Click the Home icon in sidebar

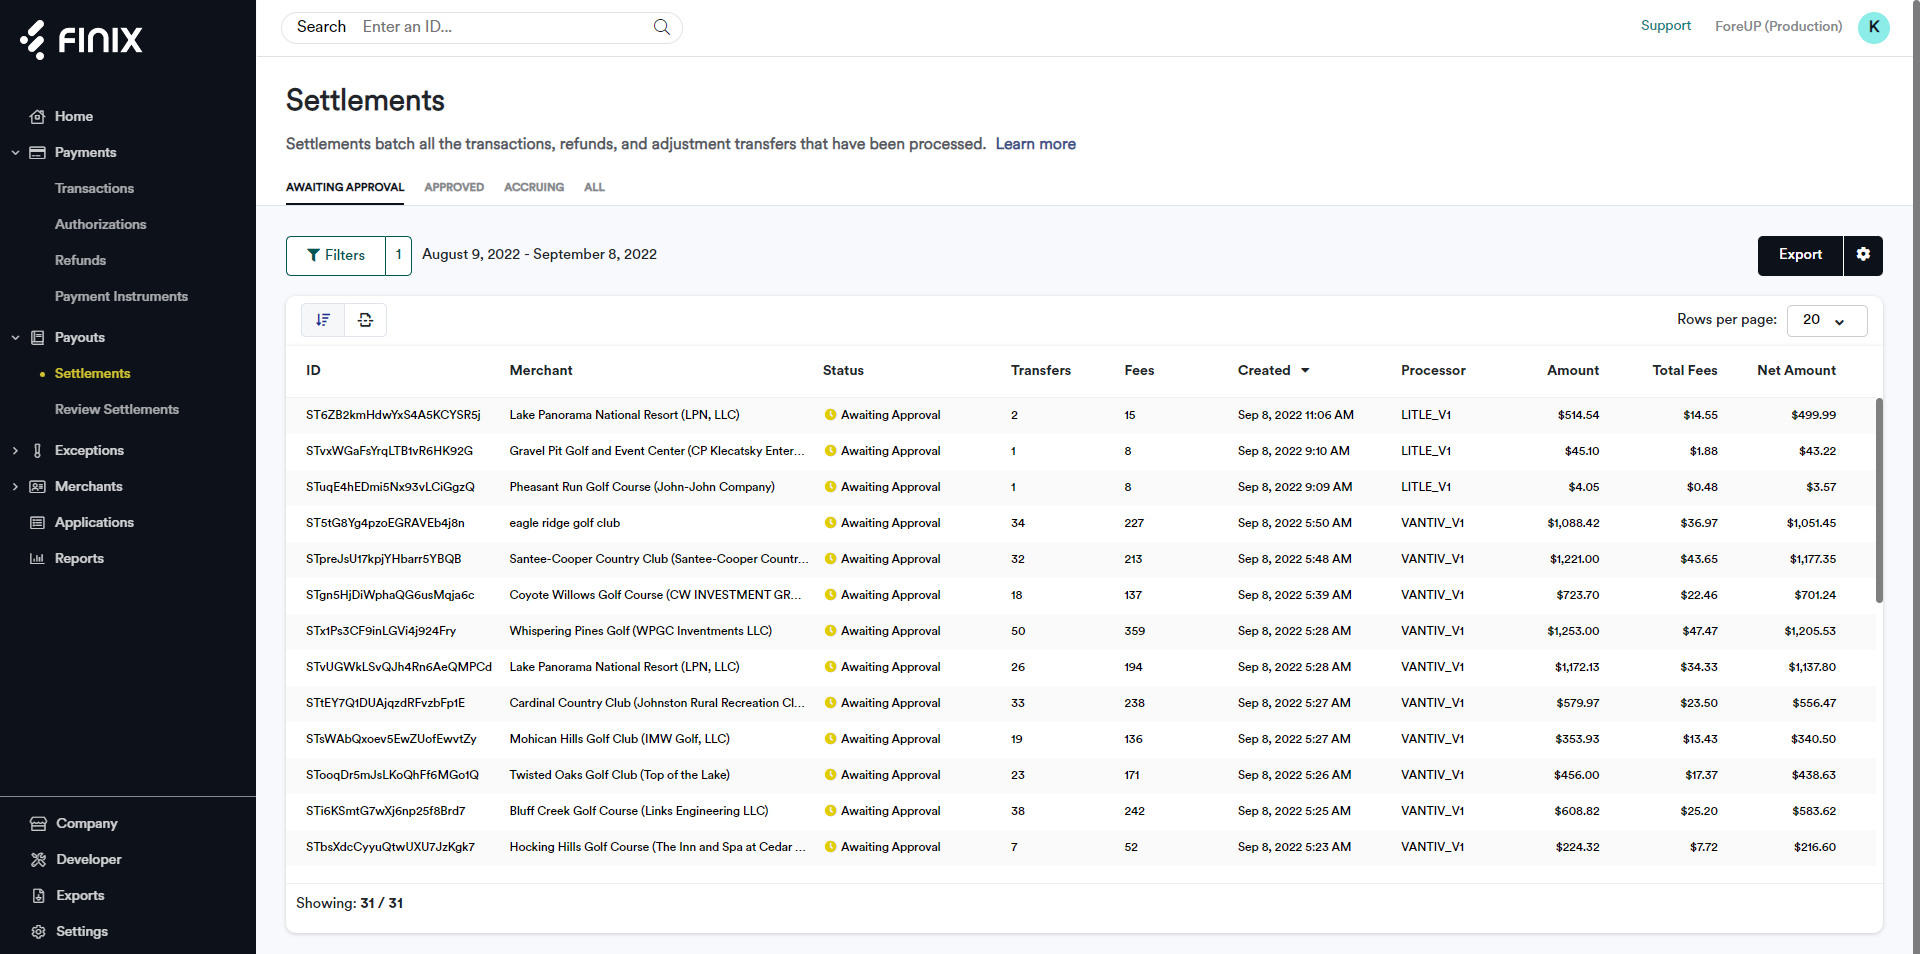point(38,117)
